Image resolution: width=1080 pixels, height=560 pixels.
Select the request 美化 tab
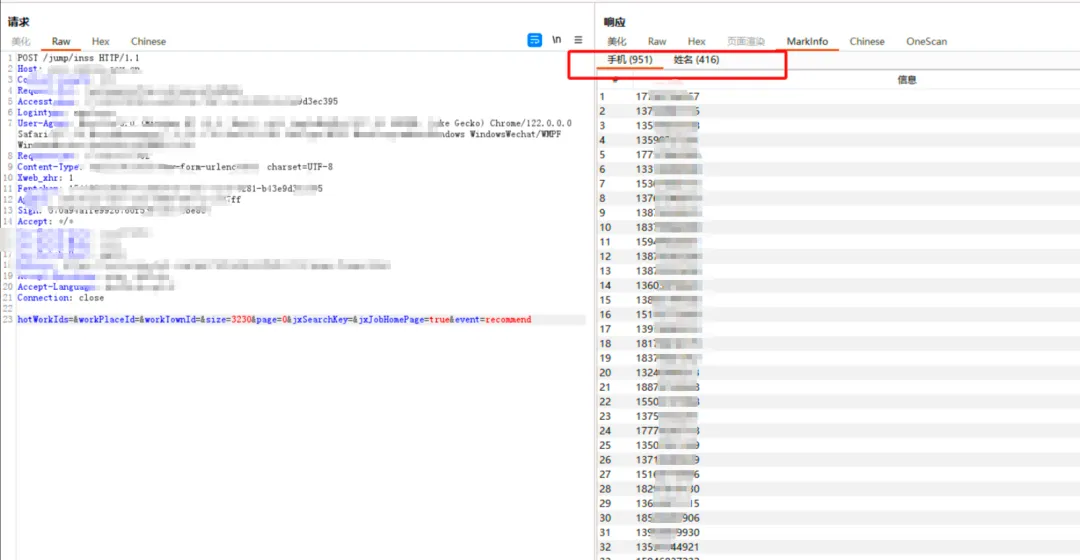[21, 41]
